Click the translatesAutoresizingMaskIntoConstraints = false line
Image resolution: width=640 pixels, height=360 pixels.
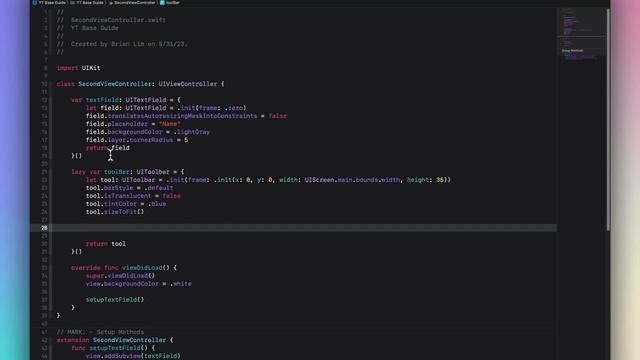[186, 116]
